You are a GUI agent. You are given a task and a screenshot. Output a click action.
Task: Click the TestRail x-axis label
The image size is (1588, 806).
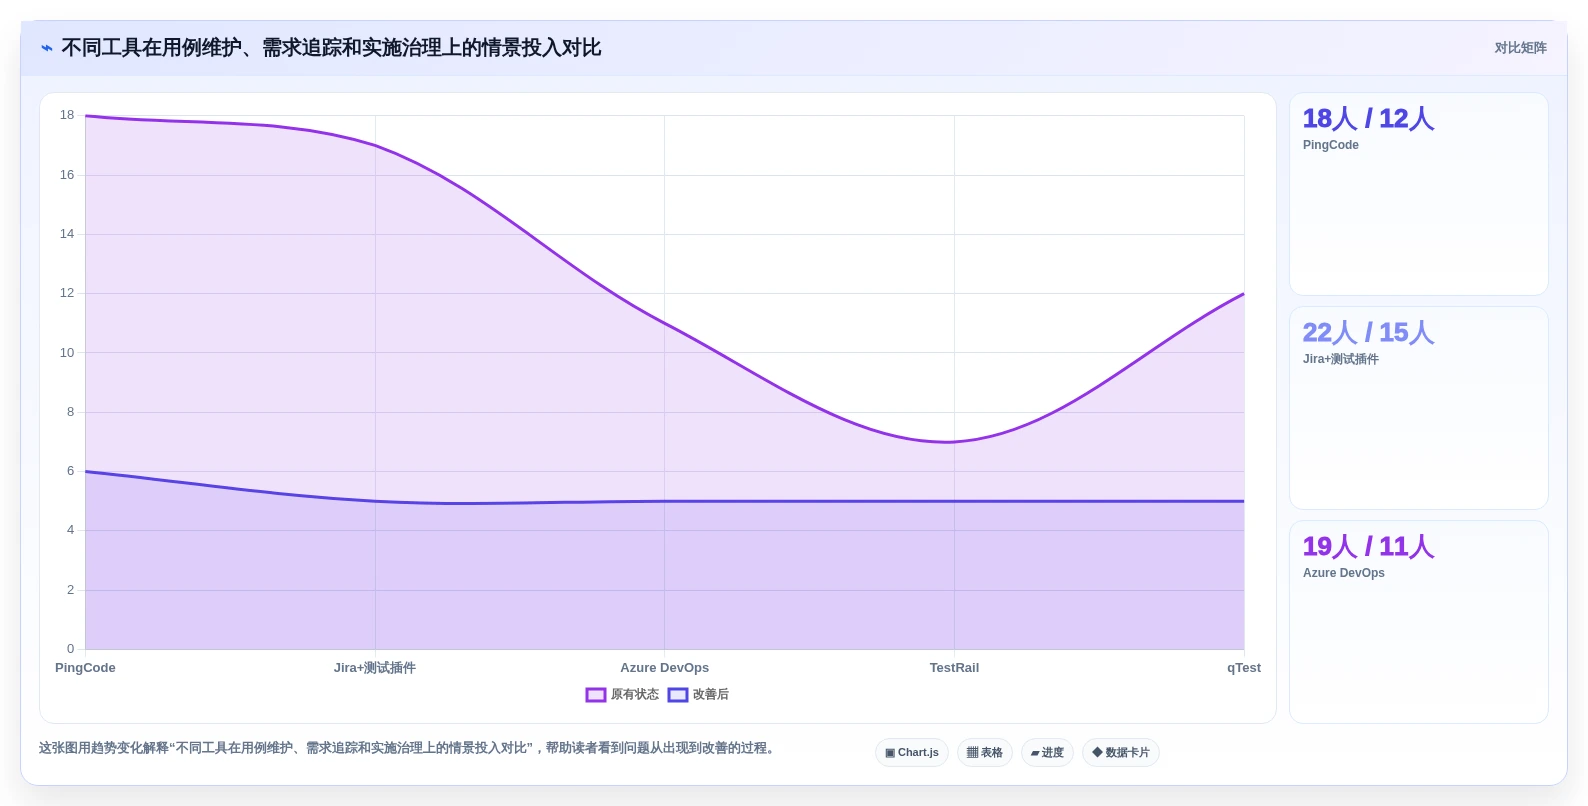click(x=954, y=668)
